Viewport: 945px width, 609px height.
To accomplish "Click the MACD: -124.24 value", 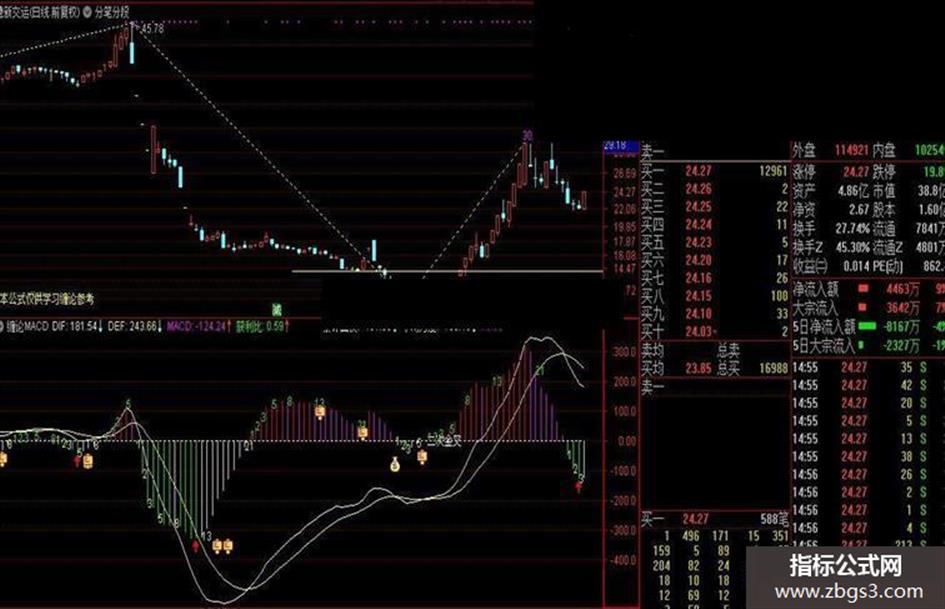I will coord(198,326).
